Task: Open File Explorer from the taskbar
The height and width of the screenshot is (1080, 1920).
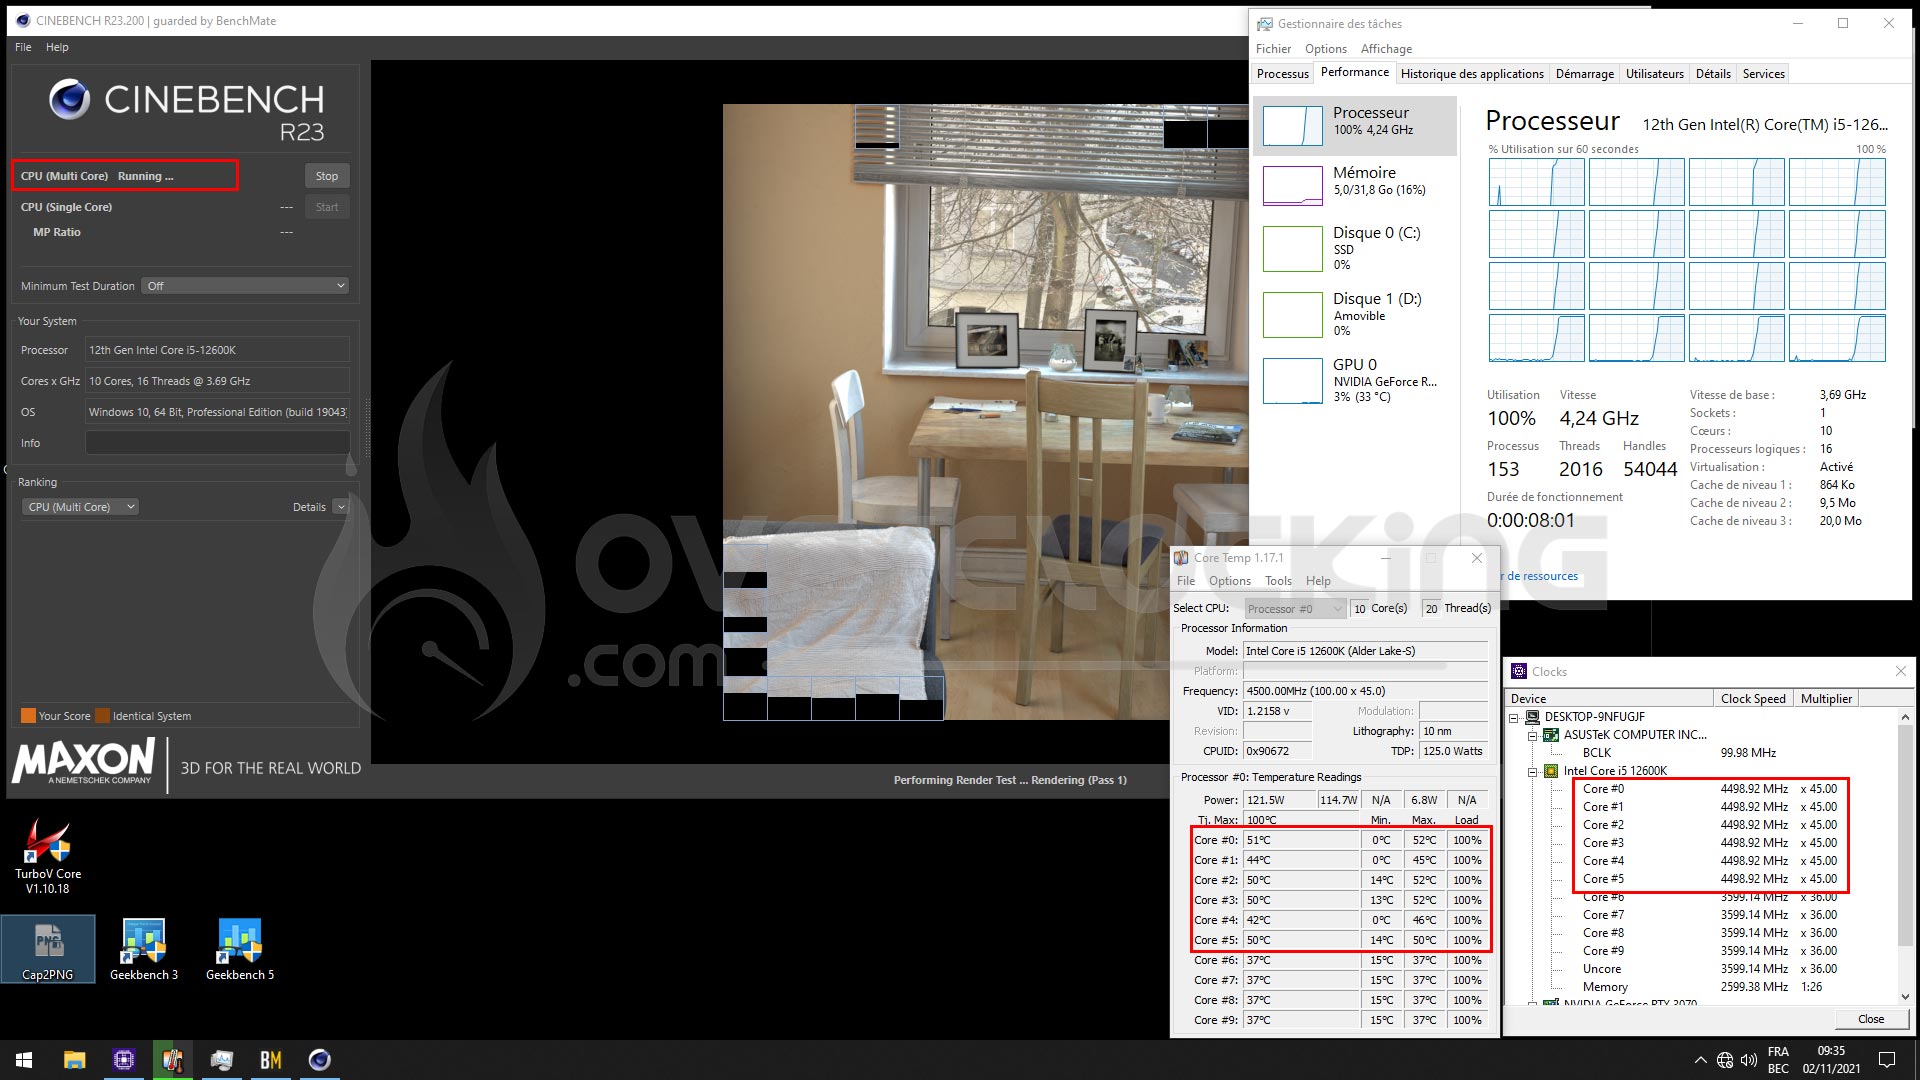Action: (75, 1060)
